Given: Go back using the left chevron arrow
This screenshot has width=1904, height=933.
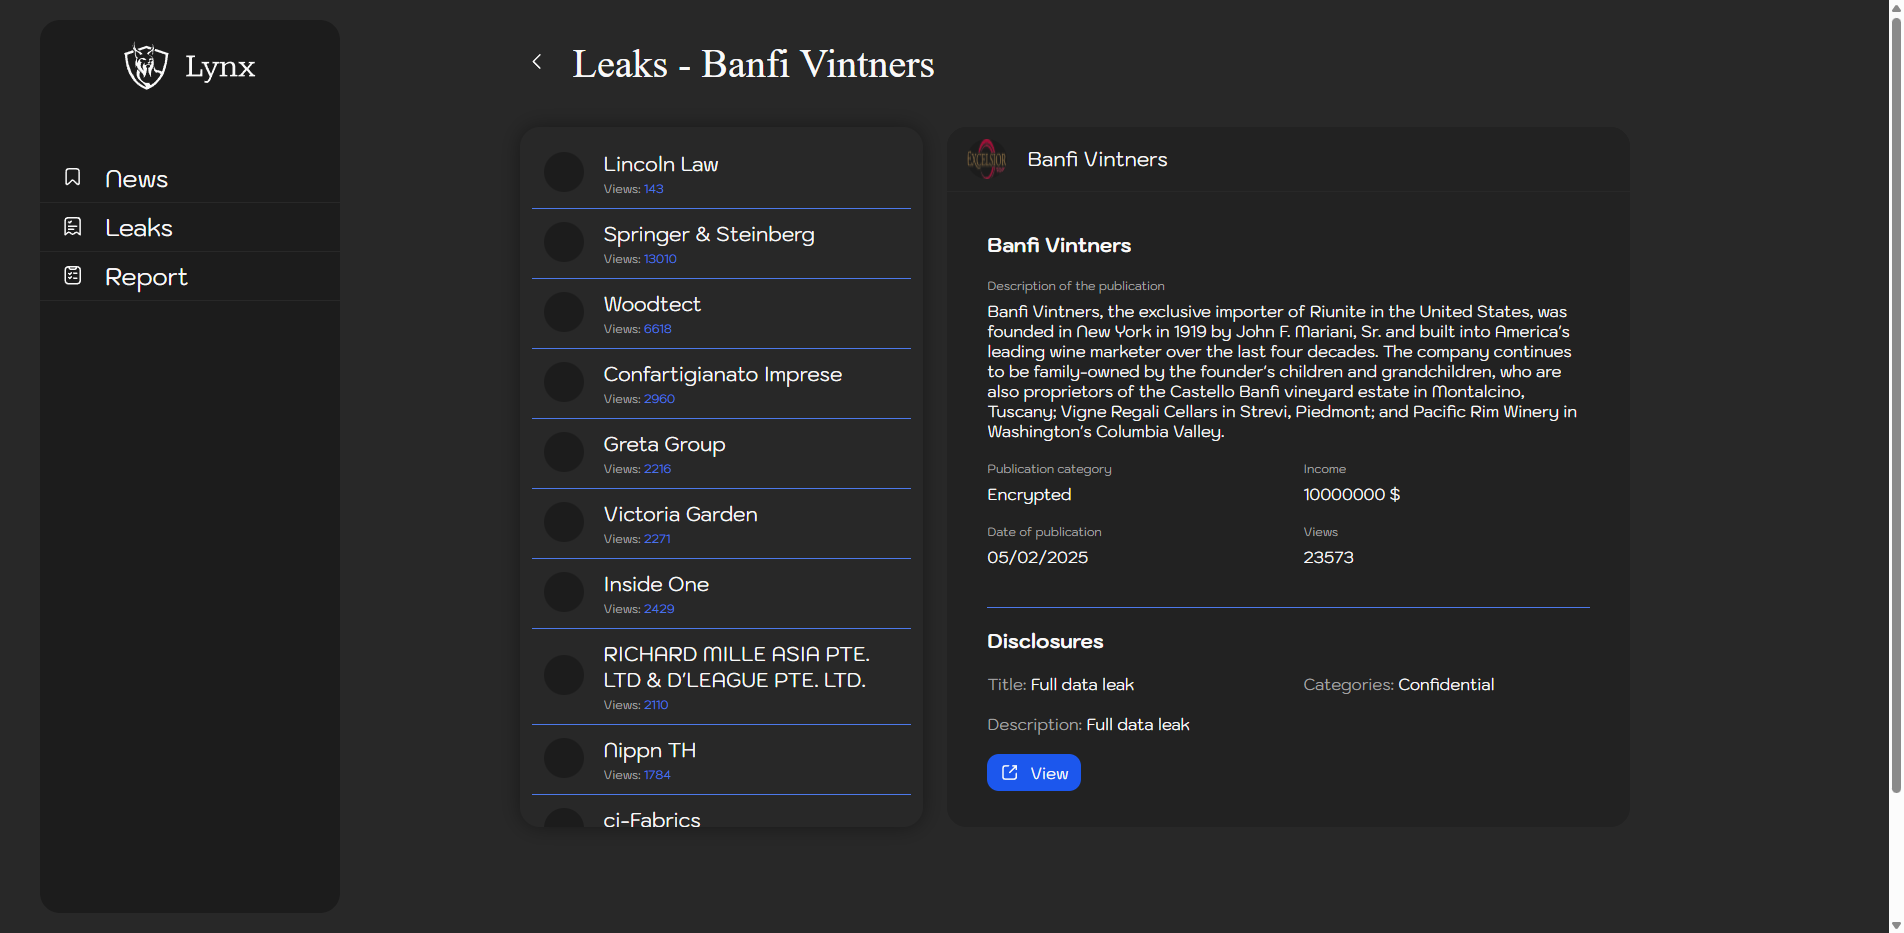Looking at the screenshot, I should 537,62.
